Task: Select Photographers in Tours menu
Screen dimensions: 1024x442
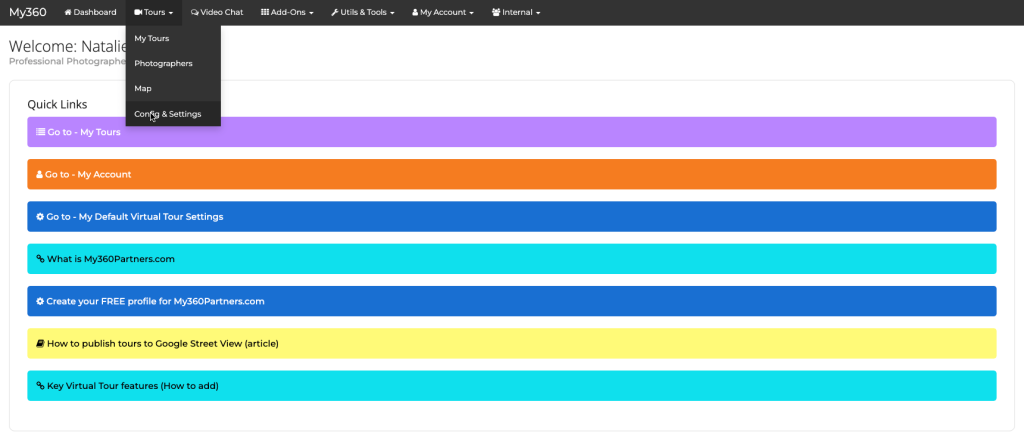Action: tap(173, 63)
